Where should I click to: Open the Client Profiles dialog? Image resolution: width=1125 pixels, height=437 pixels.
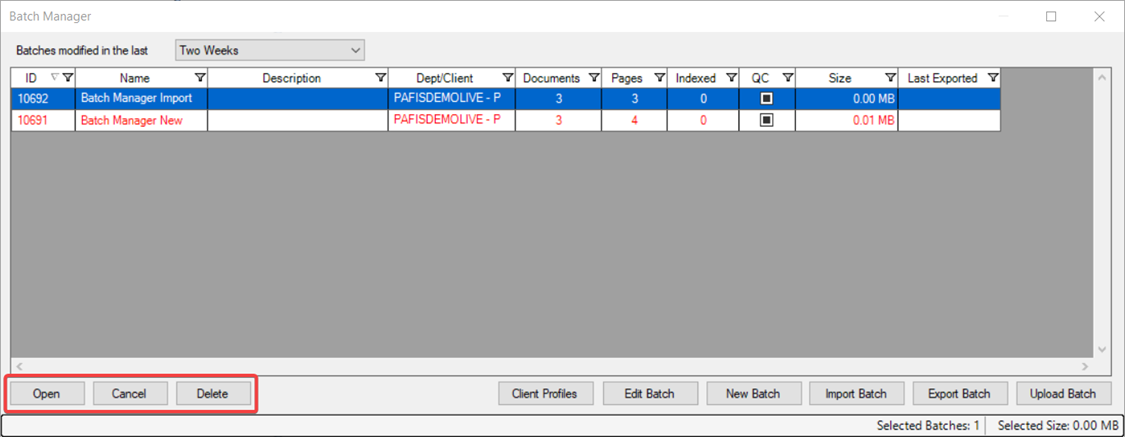click(x=545, y=393)
